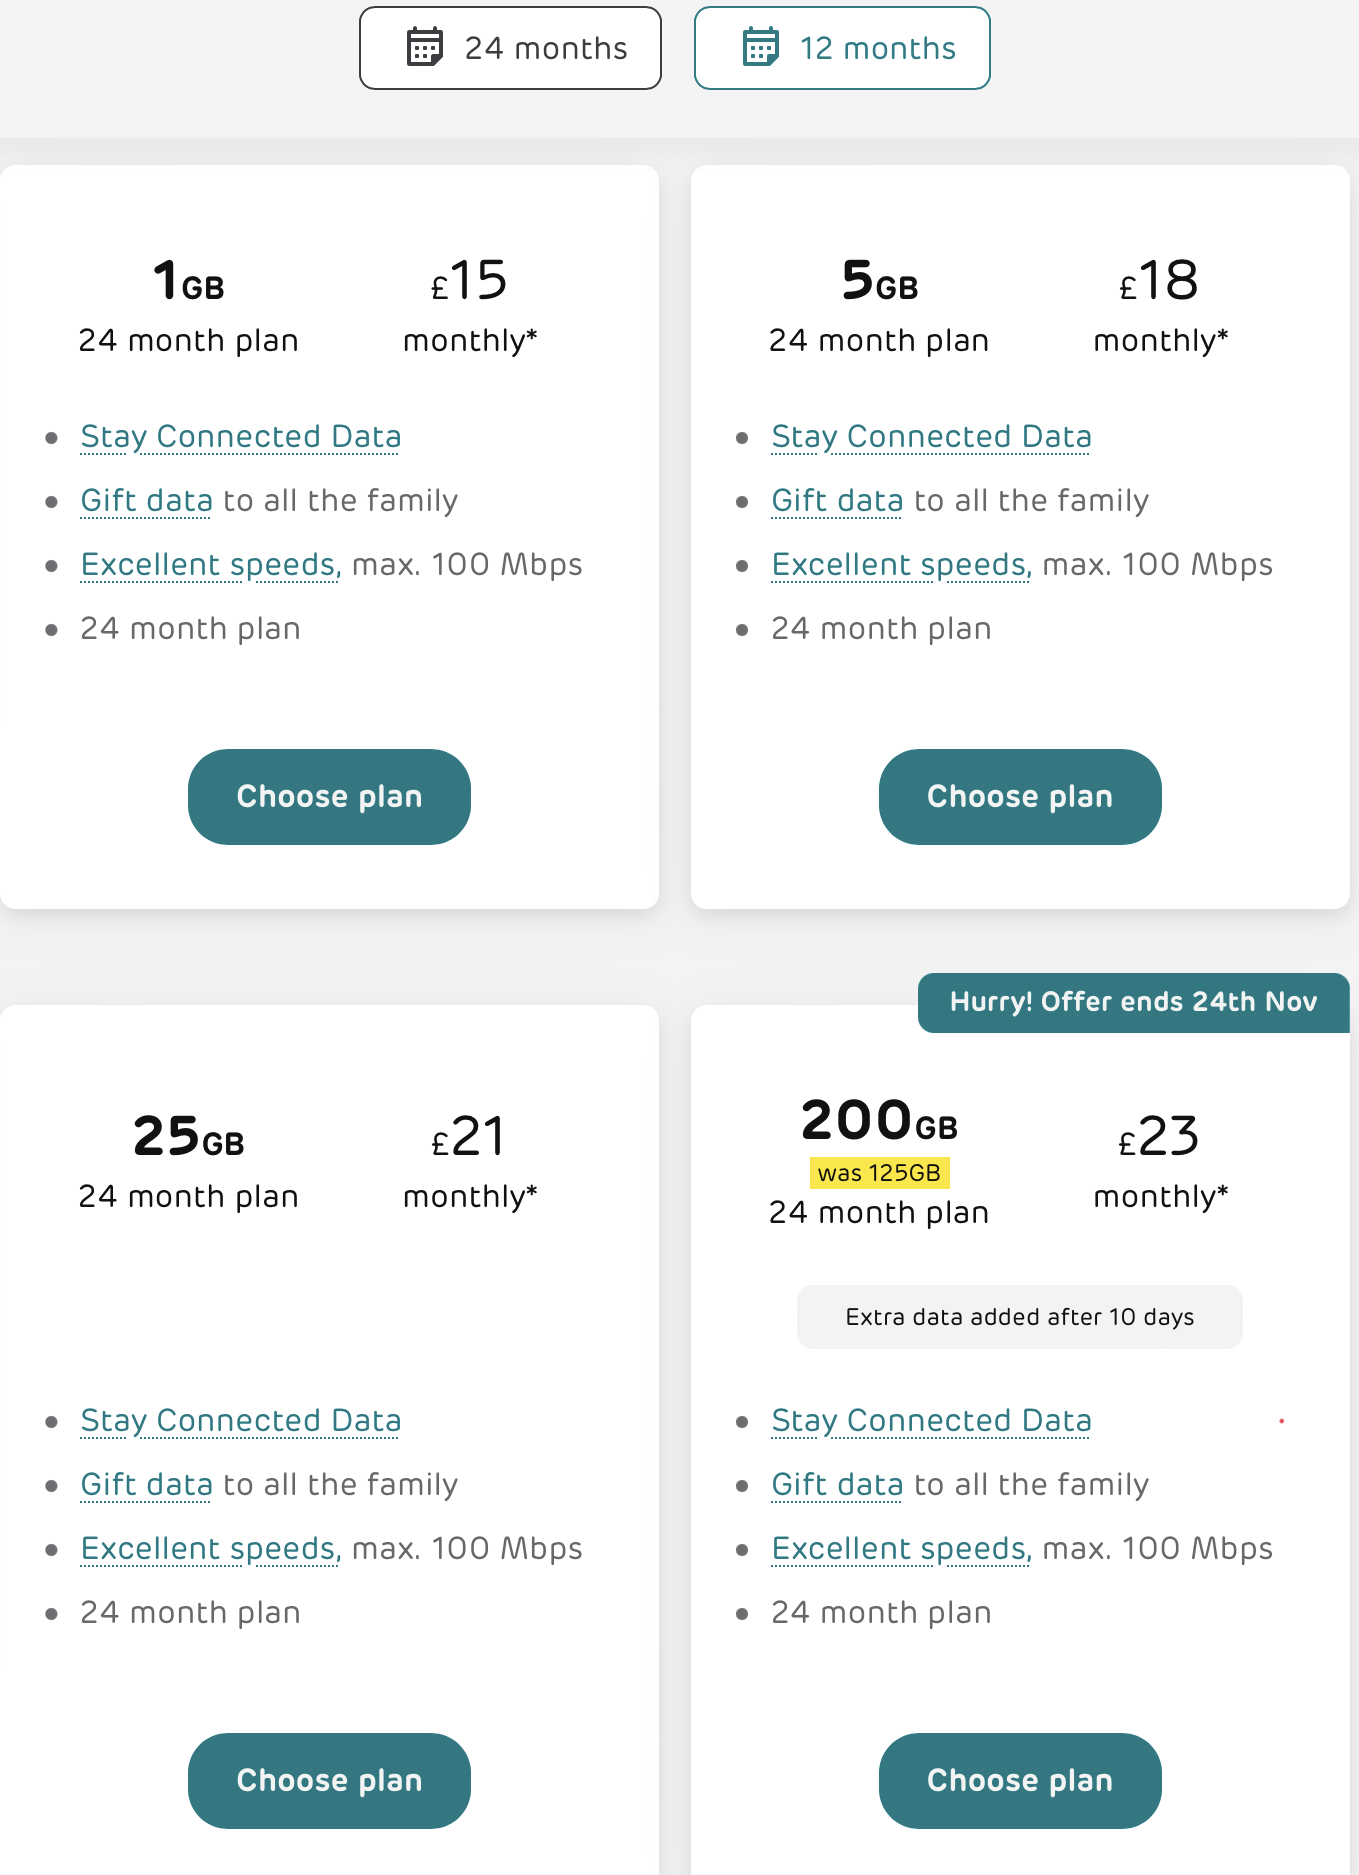The image size is (1359, 1875).
Task: Open Gift data link in 5GB plan
Action: 838,501
